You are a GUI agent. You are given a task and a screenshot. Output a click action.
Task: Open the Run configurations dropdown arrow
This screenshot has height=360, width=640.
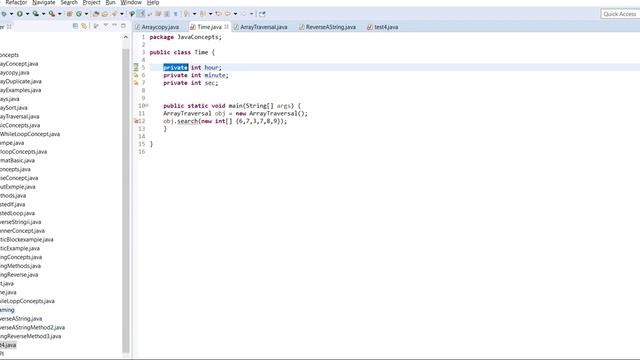click(x=27, y=14)
